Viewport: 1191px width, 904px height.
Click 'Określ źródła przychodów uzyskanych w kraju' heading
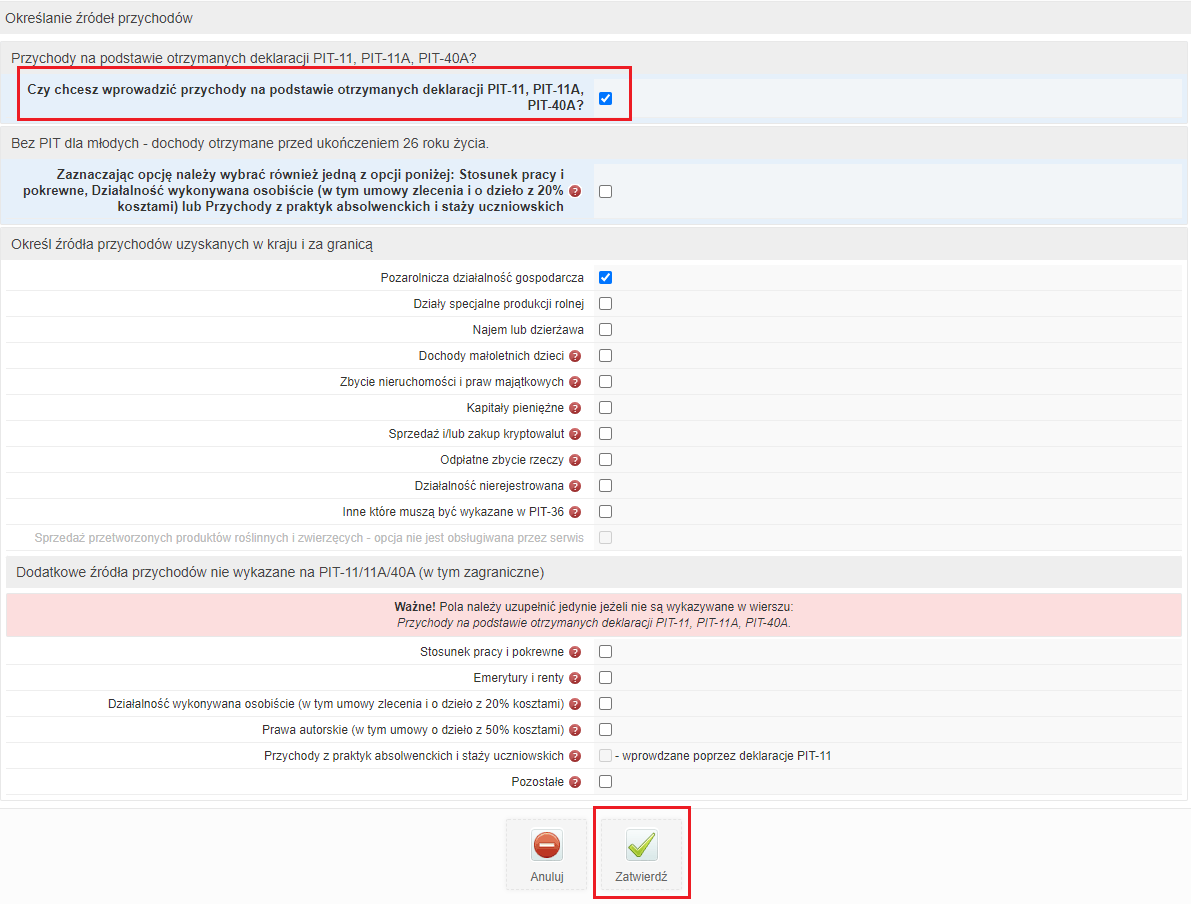coord(192,245)
